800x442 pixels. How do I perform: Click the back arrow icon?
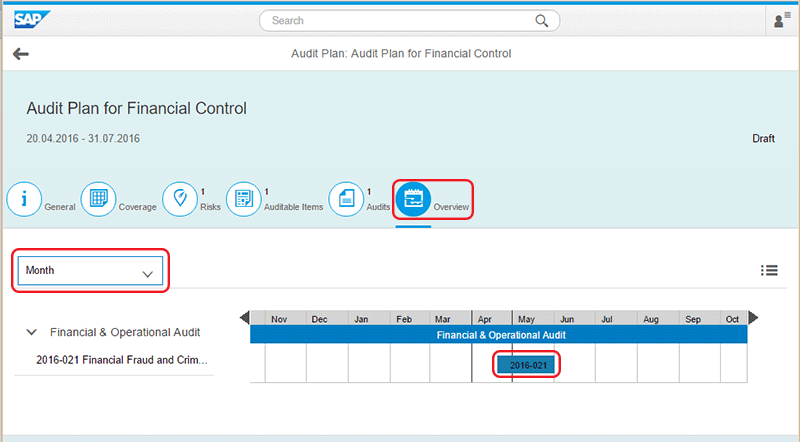pyautogui.click(x=21, y=54)
